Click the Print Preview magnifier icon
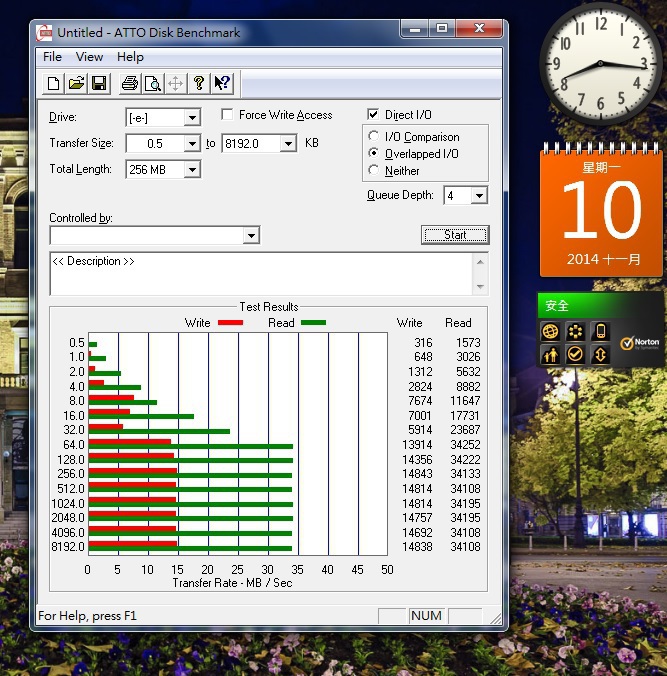 (153, 83)
